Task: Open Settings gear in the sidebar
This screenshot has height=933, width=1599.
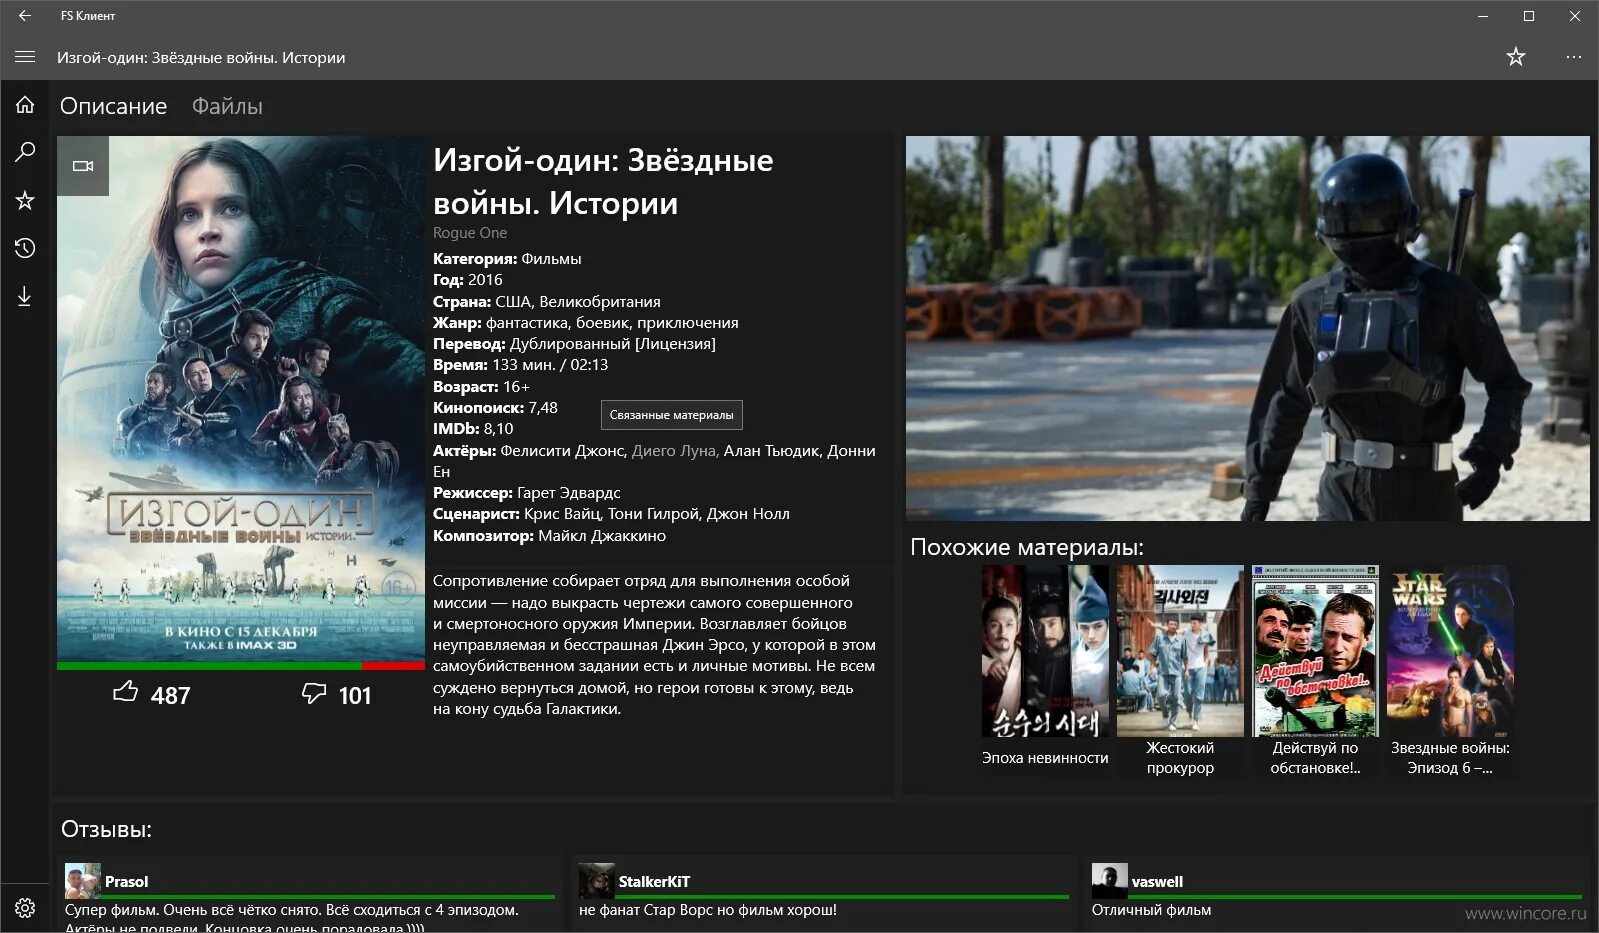Action: pyautogui.click(x=25, y=908)
